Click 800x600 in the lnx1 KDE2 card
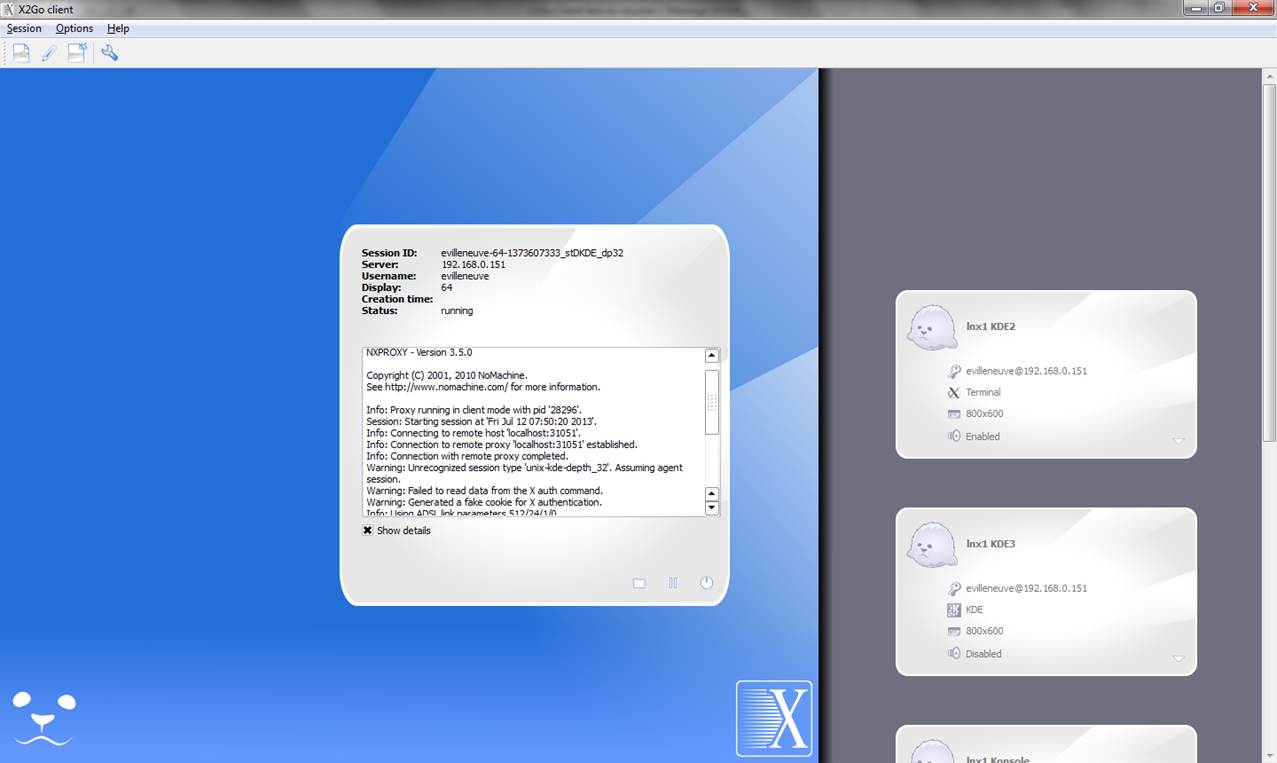The height and width of the screenshot is (763, 1277). (x=985, y=414)
